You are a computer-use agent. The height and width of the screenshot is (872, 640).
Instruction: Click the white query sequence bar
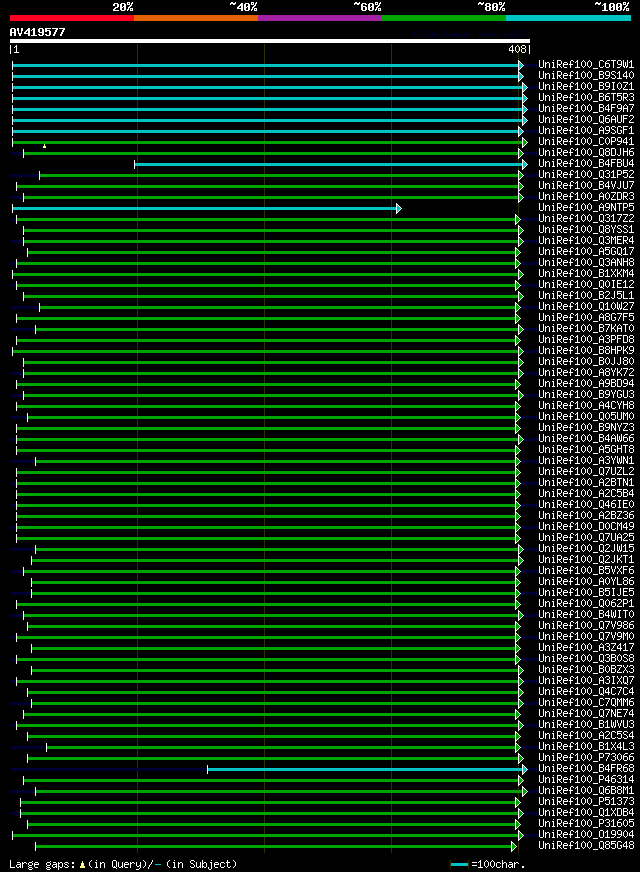(270, 41)
